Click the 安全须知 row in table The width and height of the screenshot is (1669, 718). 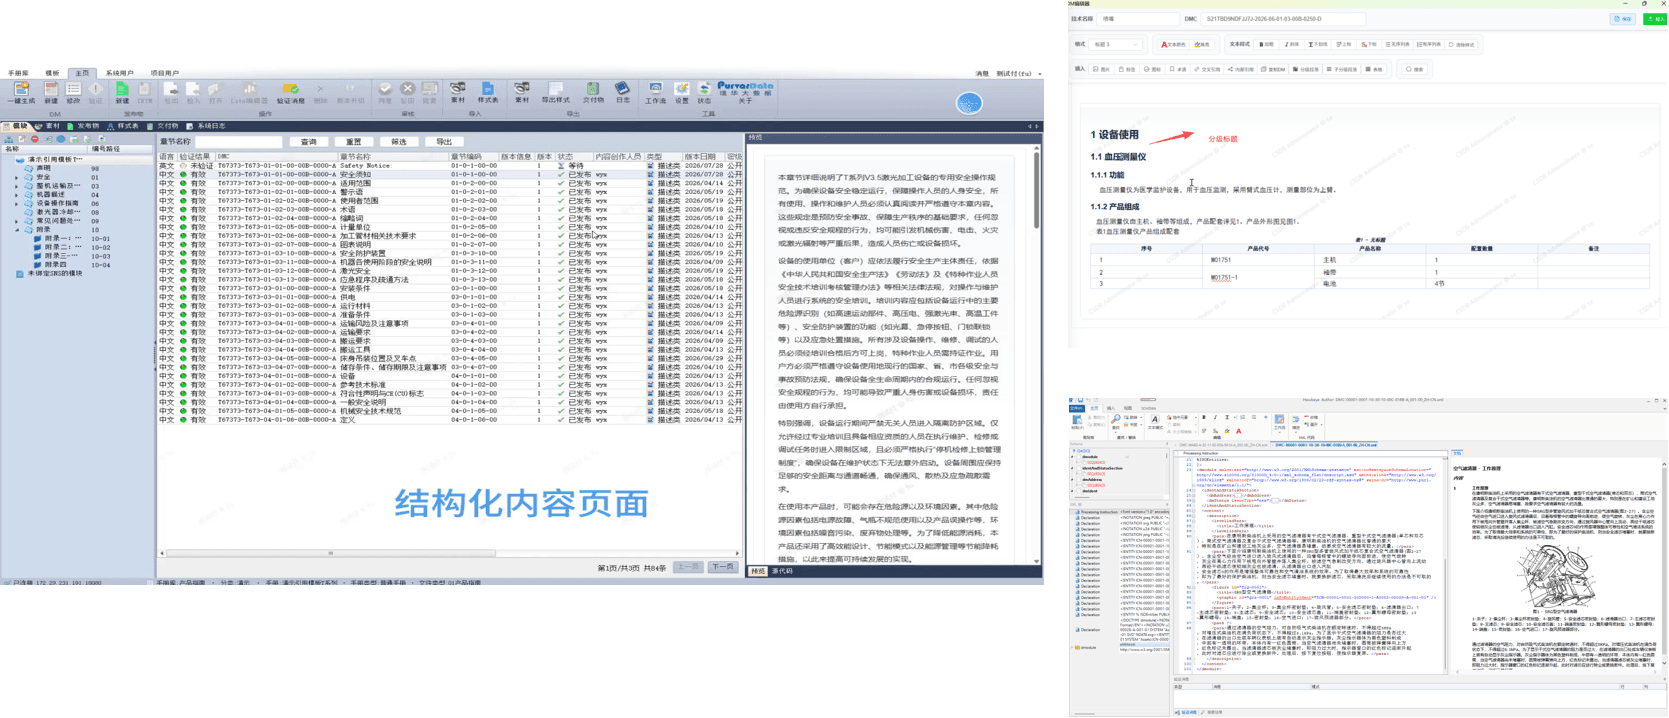(x=450, y=174)
